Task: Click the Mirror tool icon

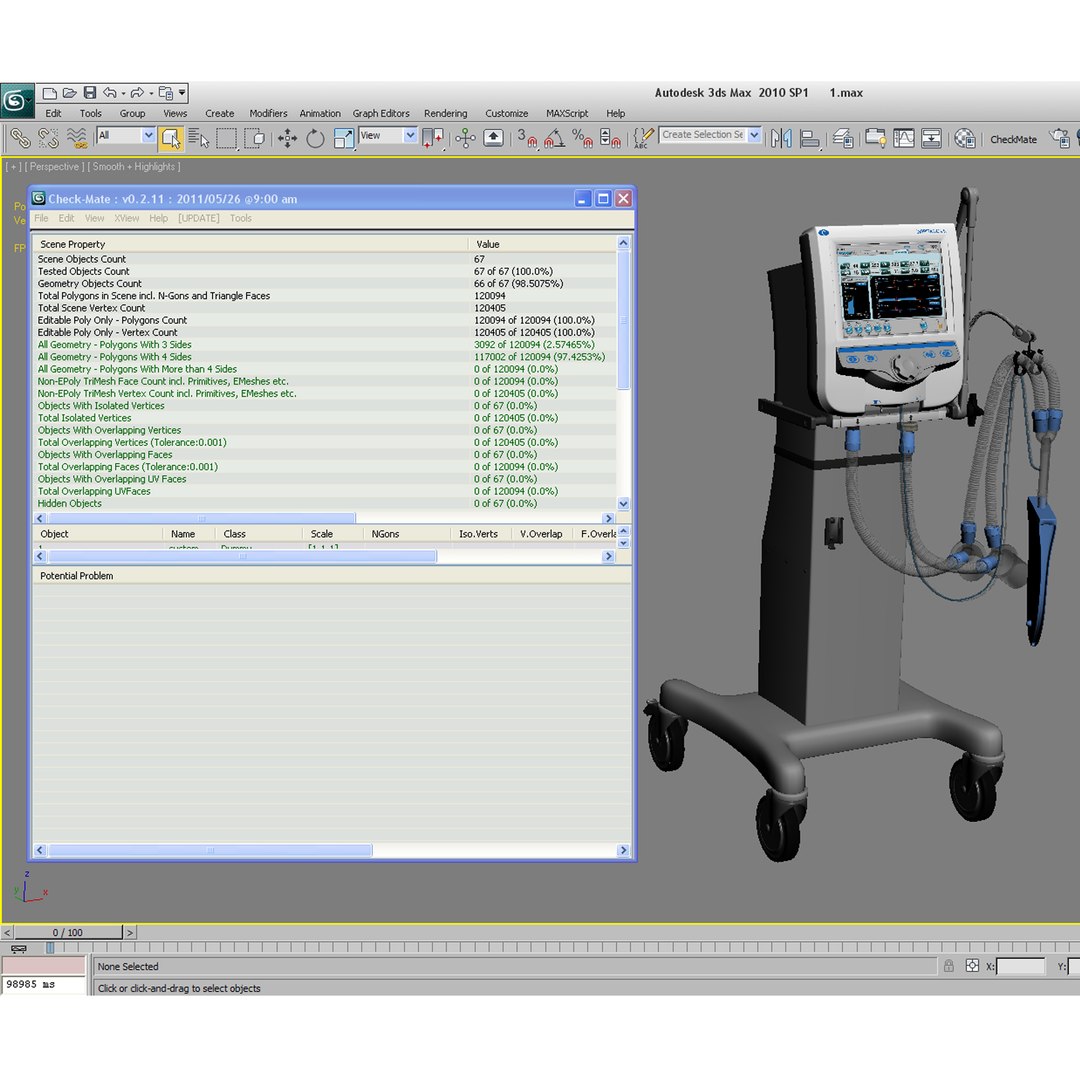Action: coord(781,138)
